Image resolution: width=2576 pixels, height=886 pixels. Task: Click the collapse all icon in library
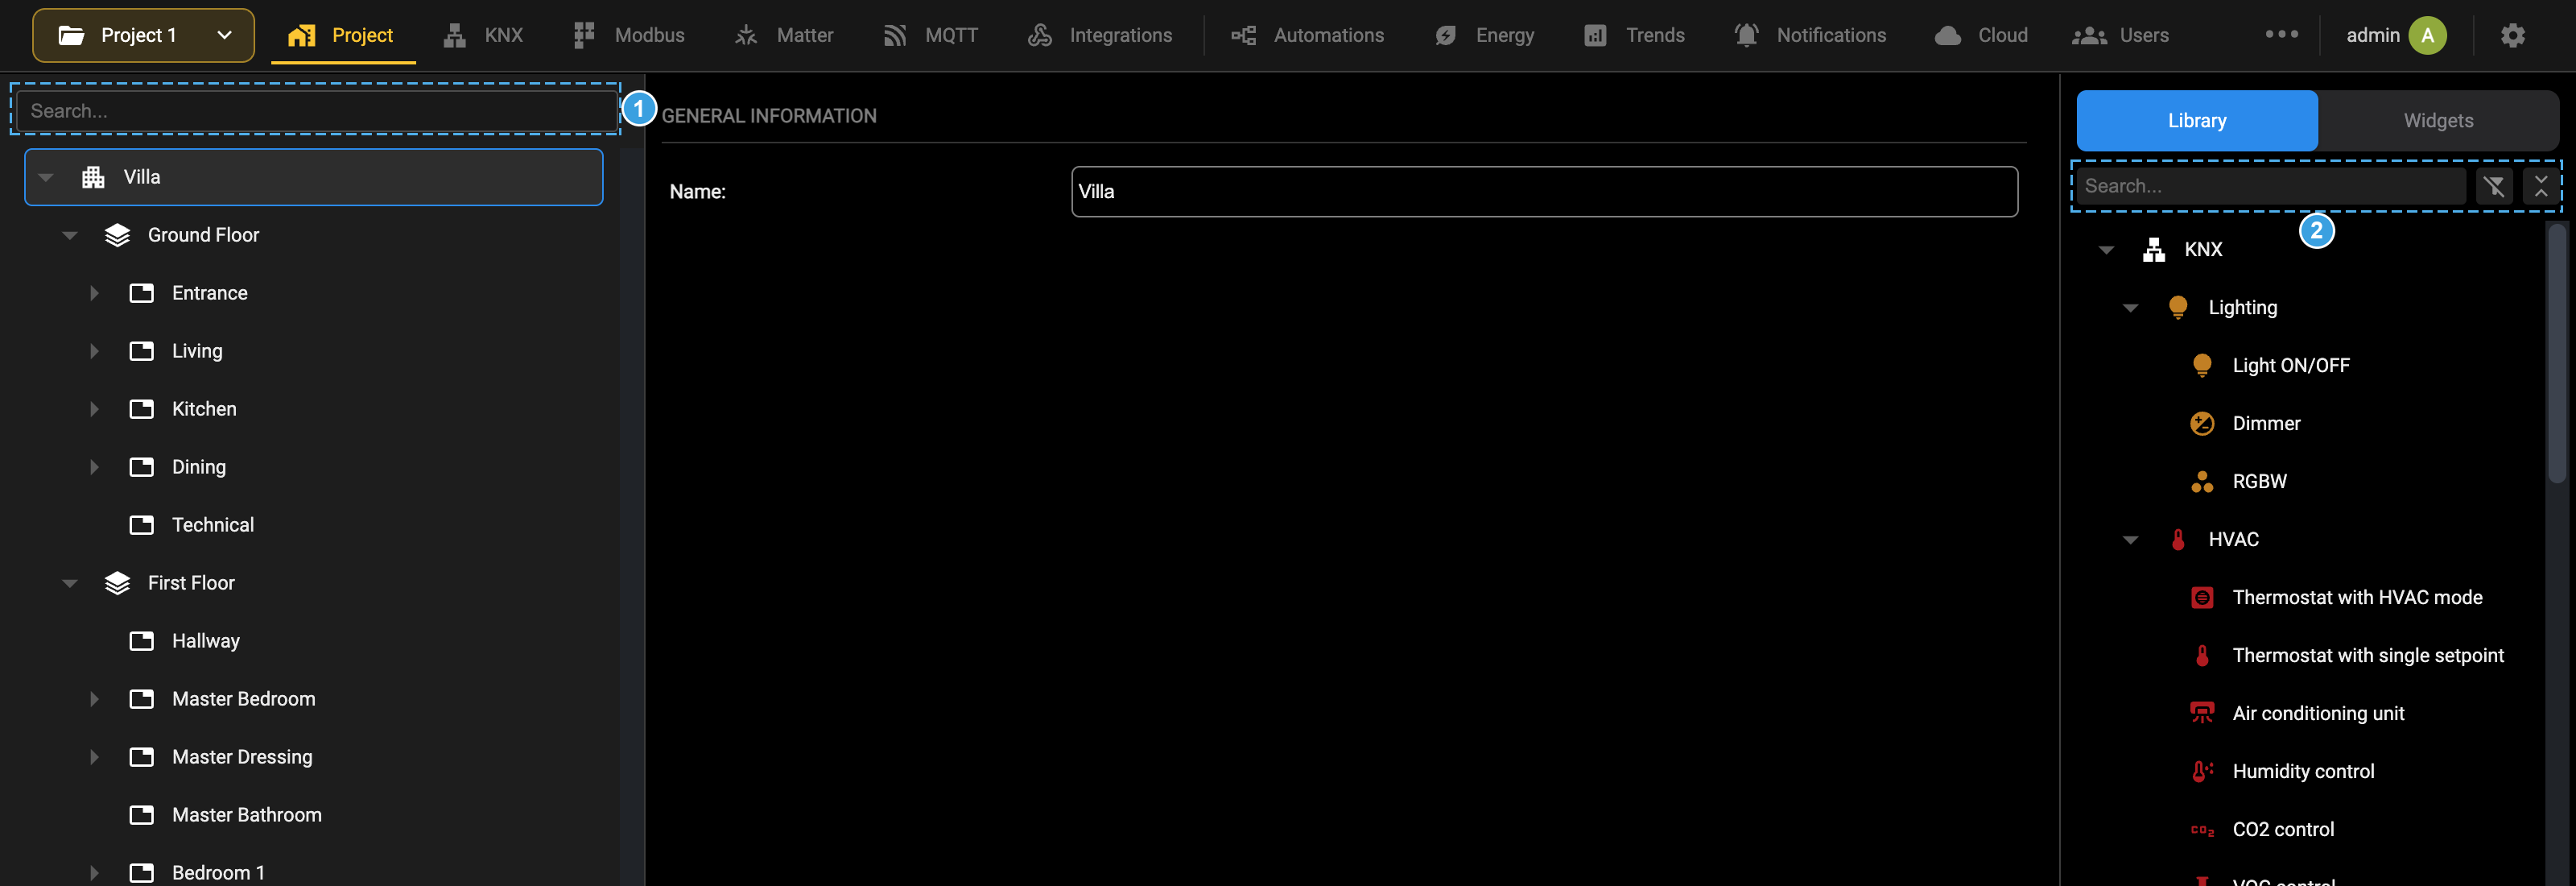pyautogui.click(x=2541, y=186)
